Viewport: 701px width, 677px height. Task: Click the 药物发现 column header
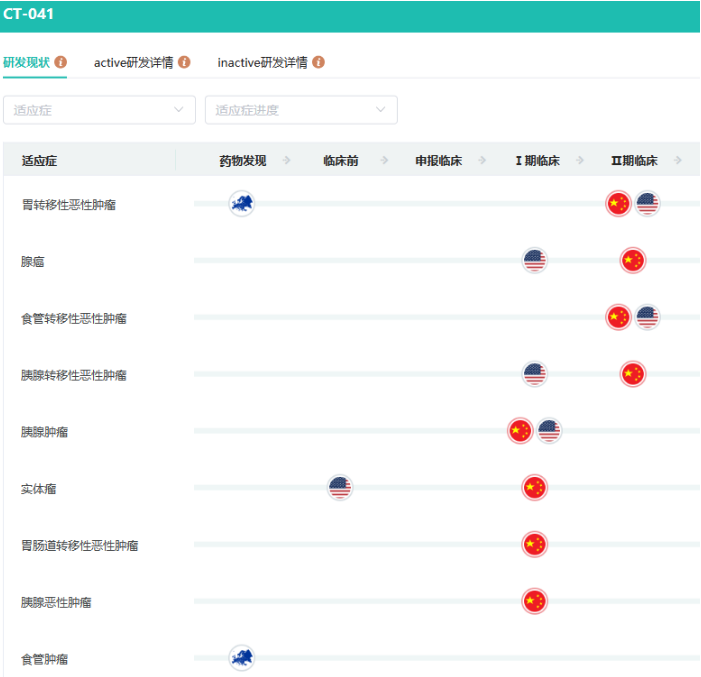coord(243,160)
